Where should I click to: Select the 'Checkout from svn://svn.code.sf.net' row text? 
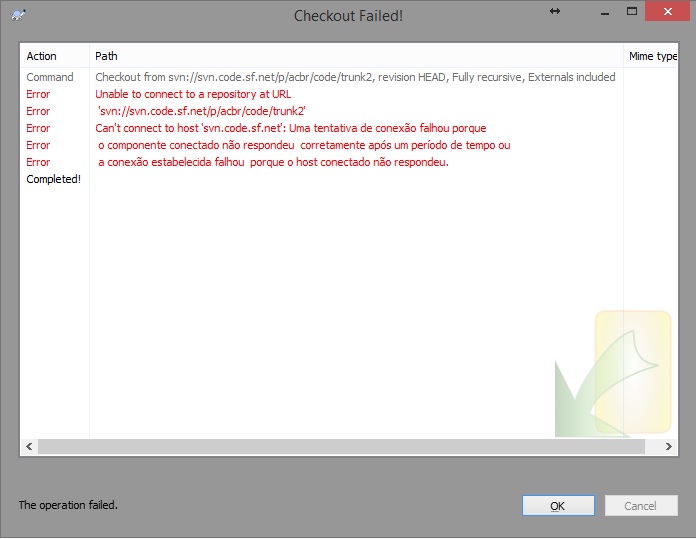[355, 77]
